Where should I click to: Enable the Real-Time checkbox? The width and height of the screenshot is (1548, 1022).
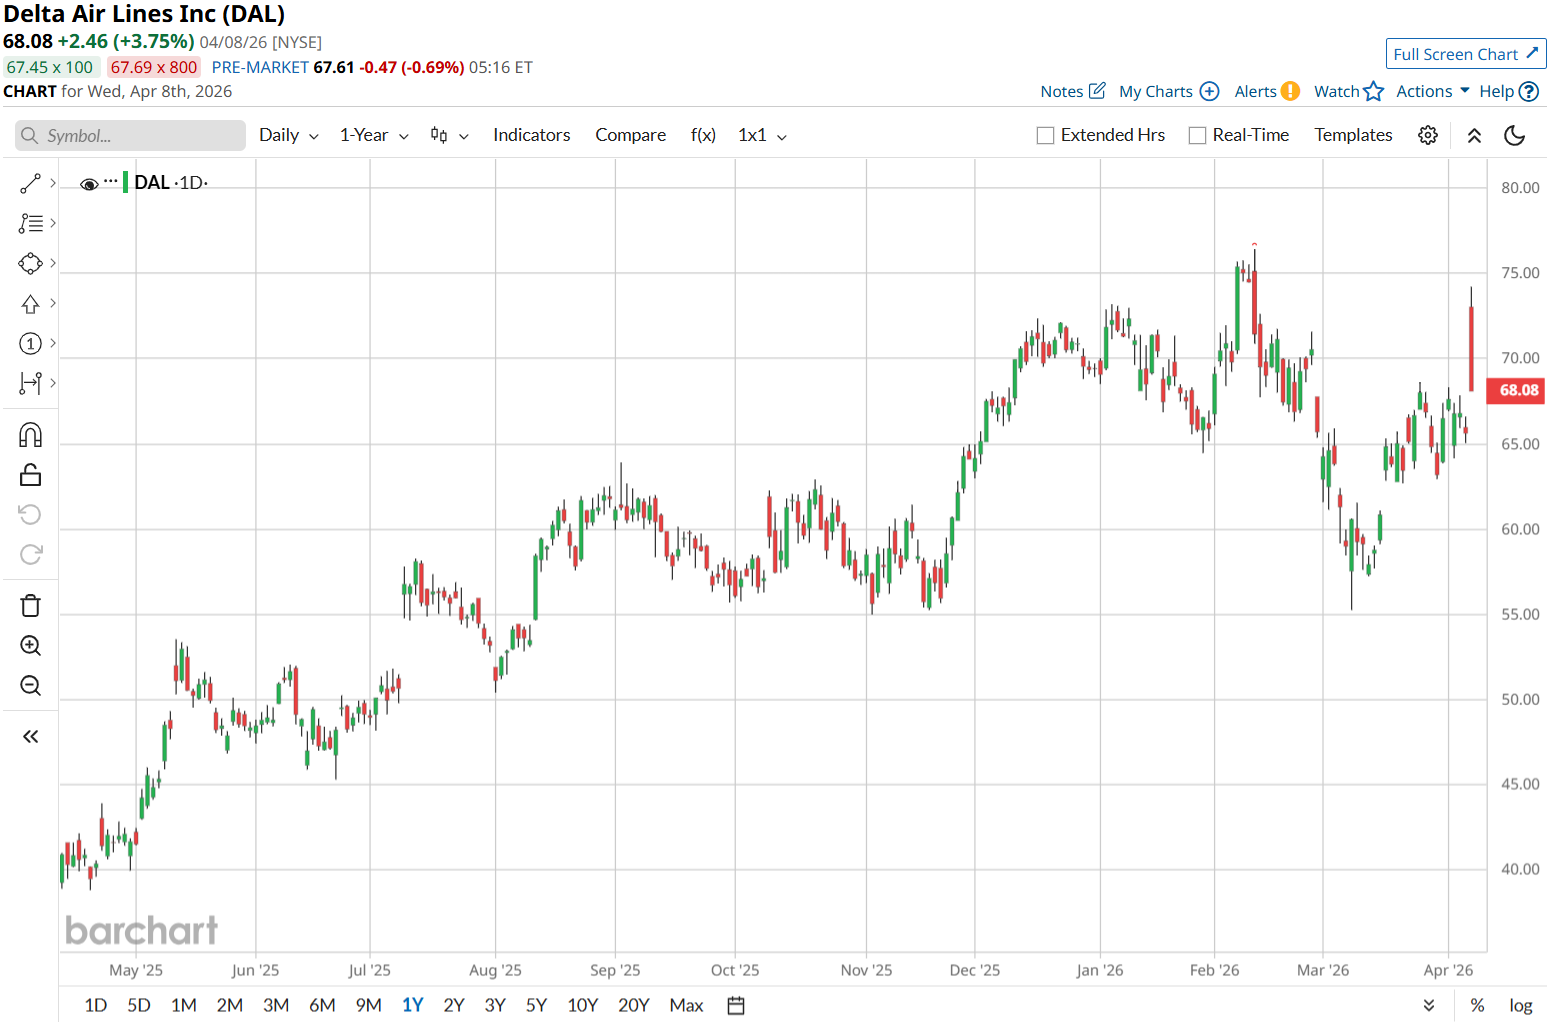(x=1197, y=135)
